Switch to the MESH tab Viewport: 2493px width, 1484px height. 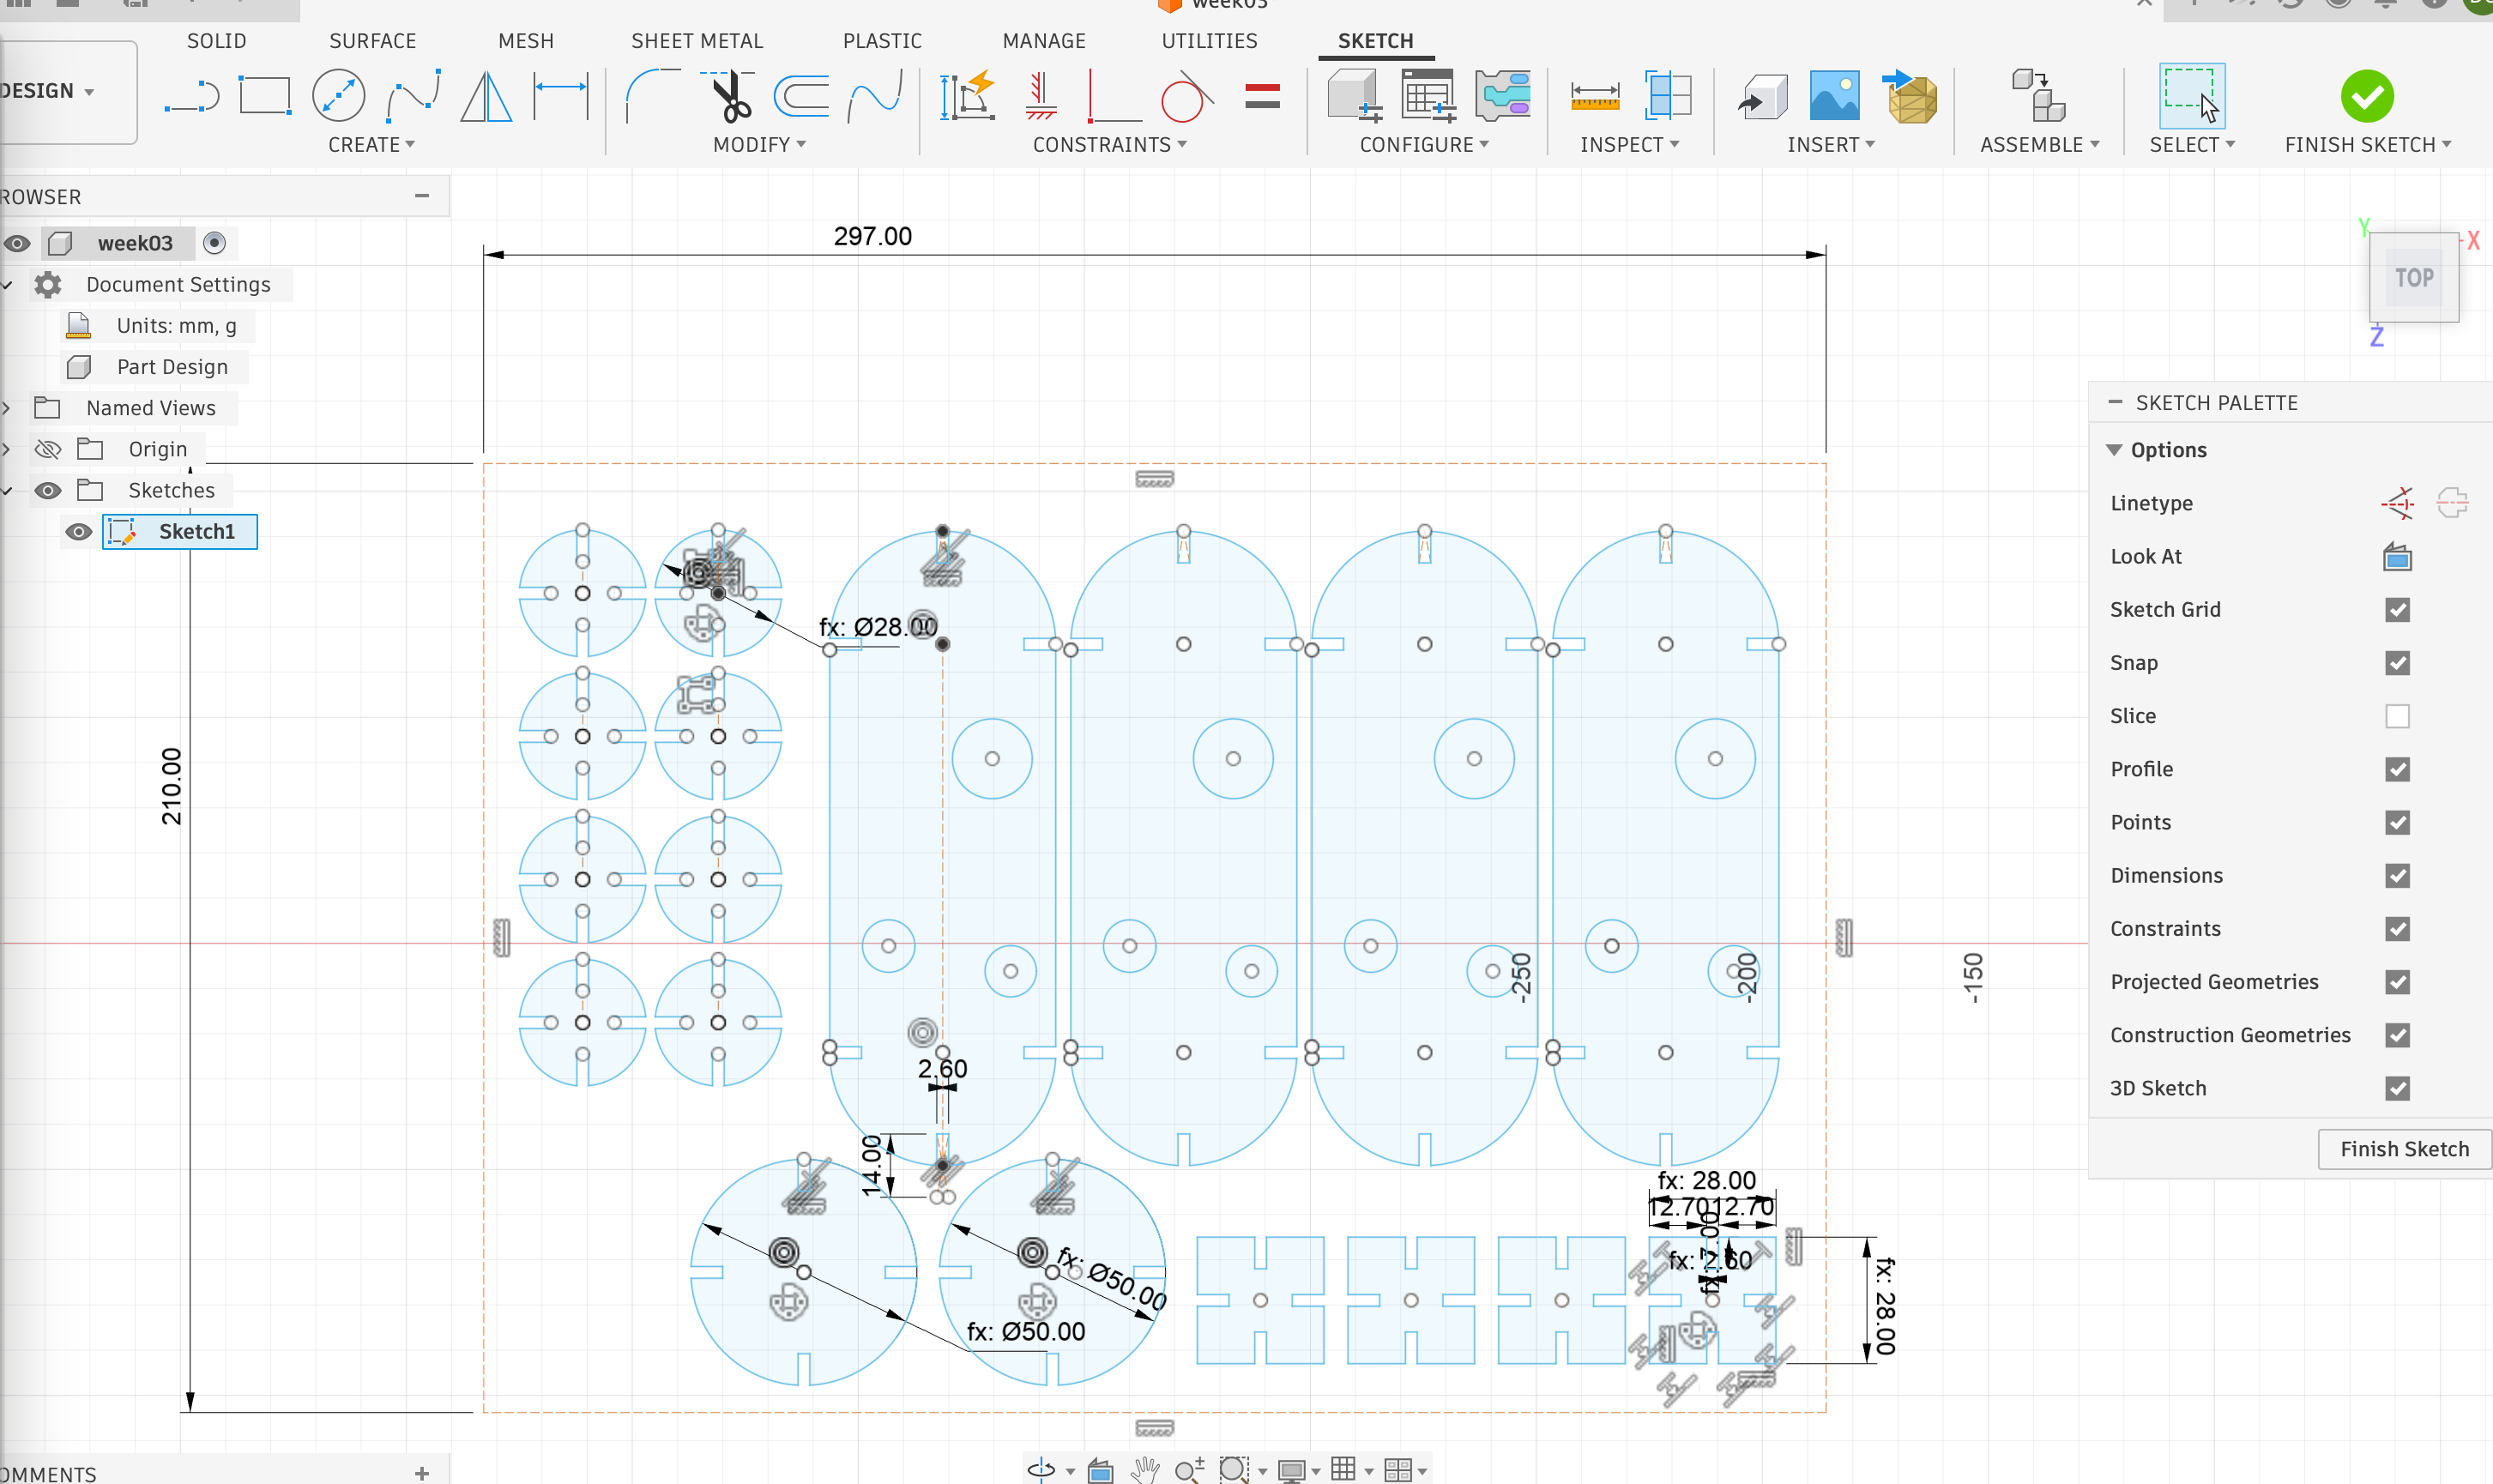[x=526, y=41]
